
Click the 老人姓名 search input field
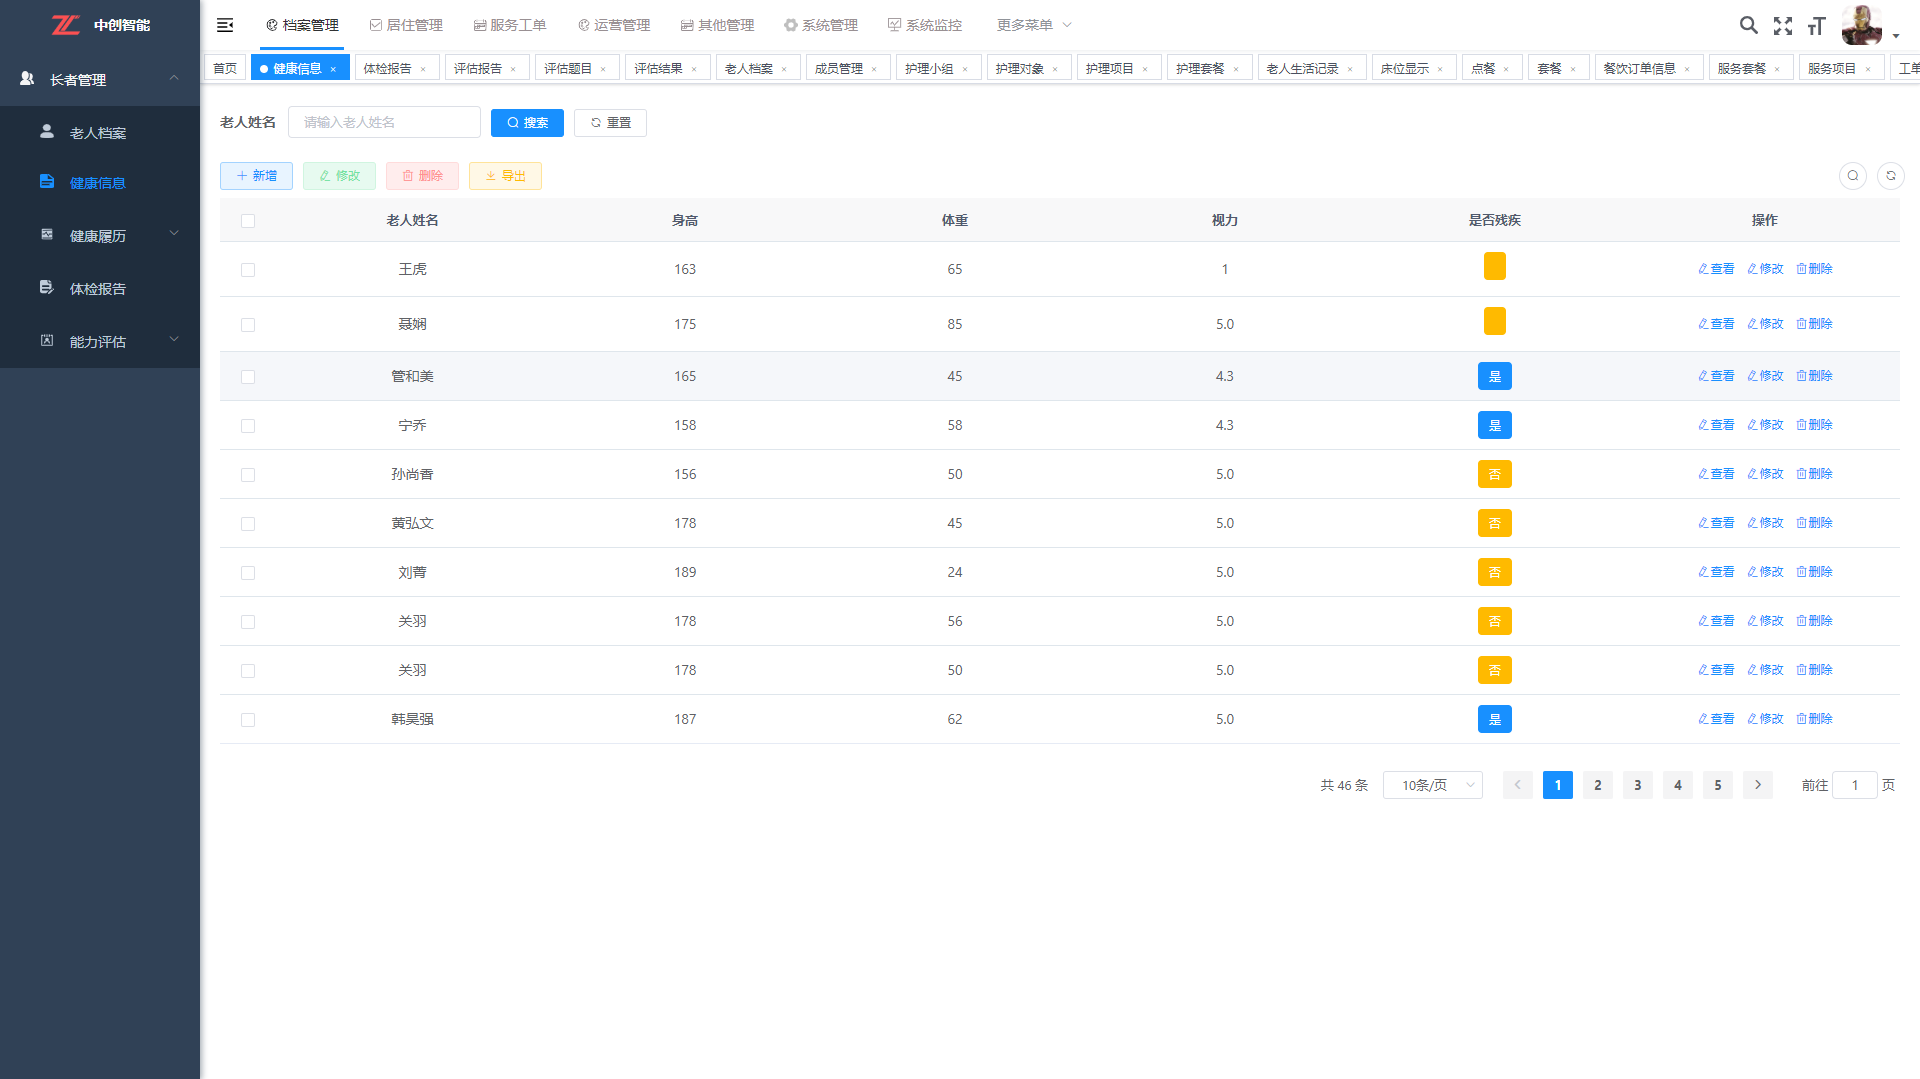pos(384,122)
